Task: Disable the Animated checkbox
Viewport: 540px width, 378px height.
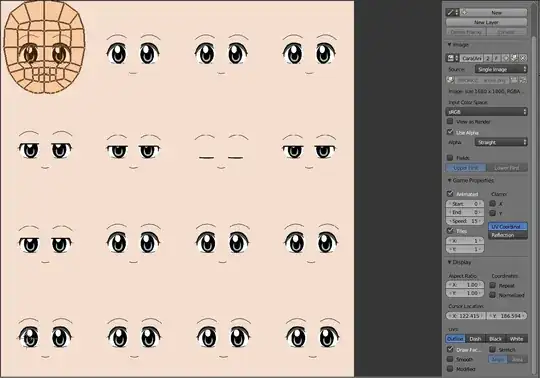Action: click(x=450, y=193)
